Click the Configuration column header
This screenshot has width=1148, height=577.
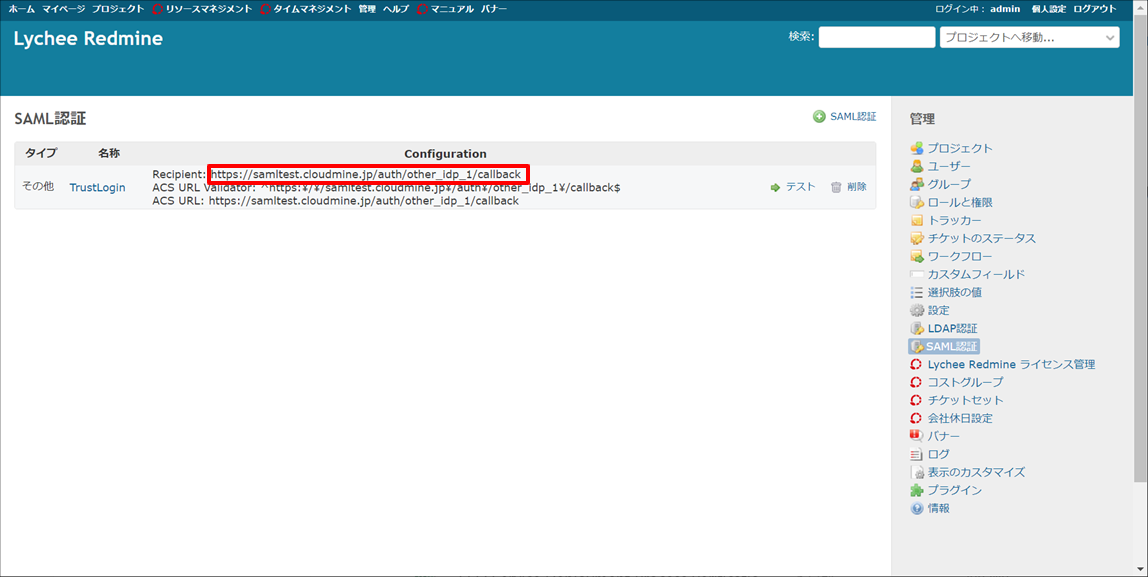pos(445,154)
